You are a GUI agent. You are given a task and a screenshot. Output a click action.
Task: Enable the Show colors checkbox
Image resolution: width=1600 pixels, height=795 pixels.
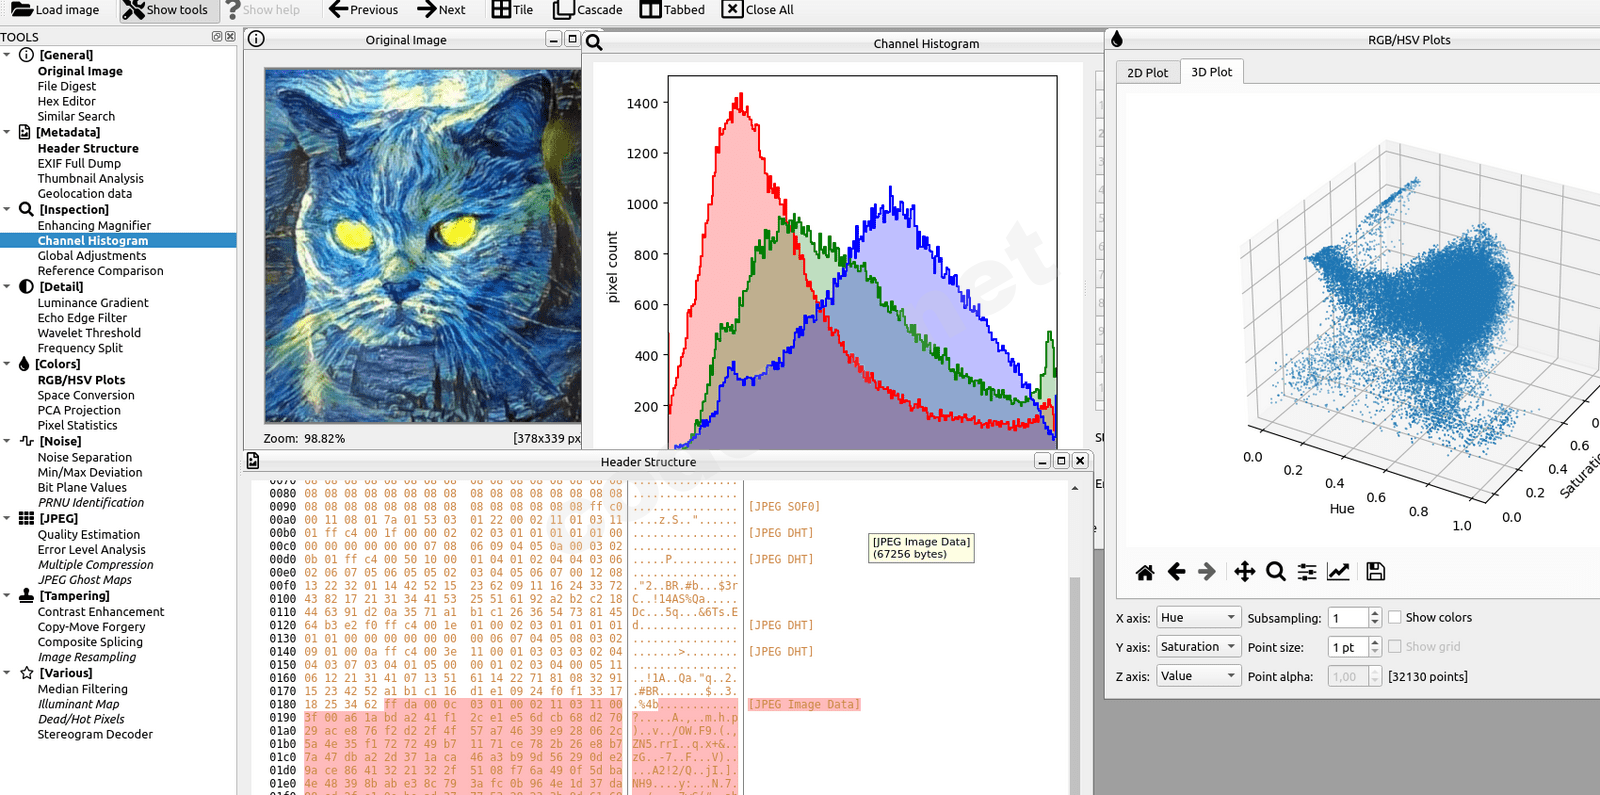pyautogui.click(x=1395, y=618)
